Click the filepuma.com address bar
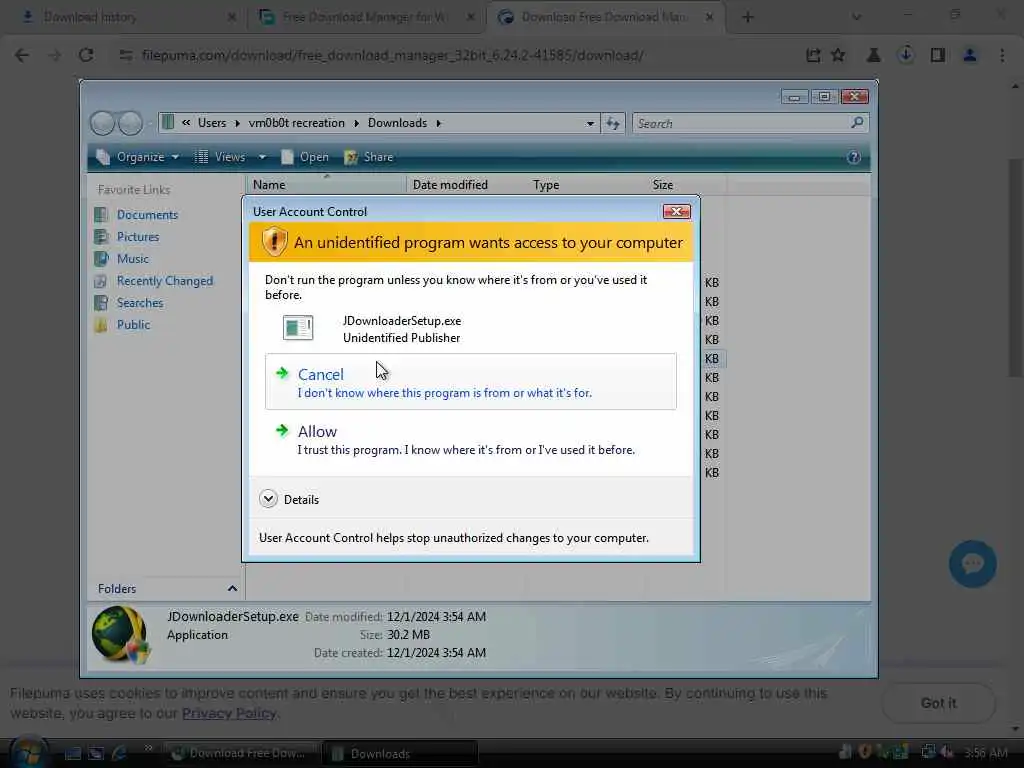 pyautogui.click(x=392, y=56)
